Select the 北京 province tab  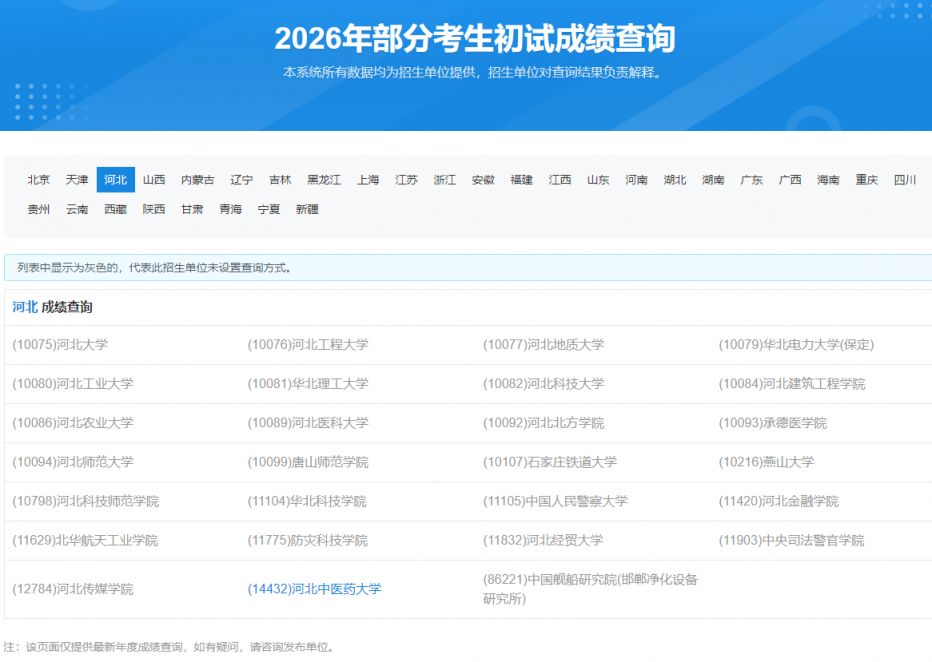[x=39, y=179]
